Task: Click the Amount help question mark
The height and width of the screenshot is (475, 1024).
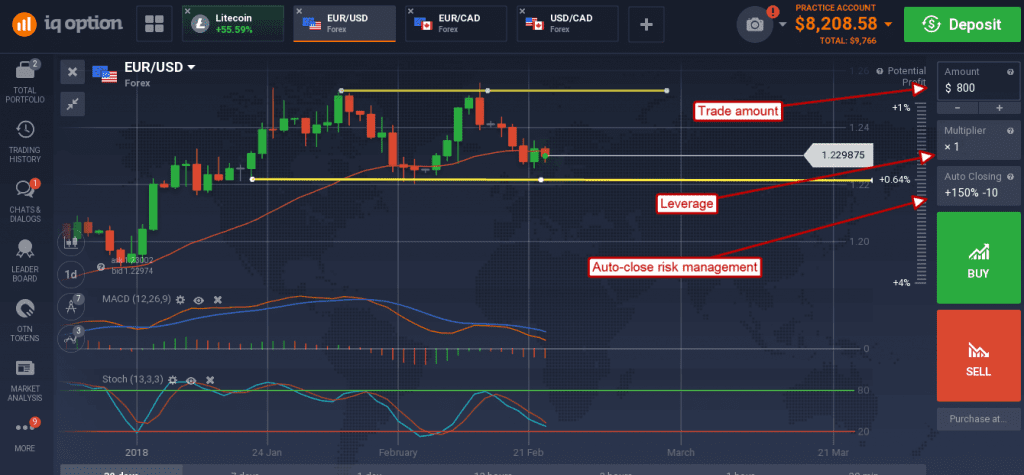Action: click(1010, 72)
